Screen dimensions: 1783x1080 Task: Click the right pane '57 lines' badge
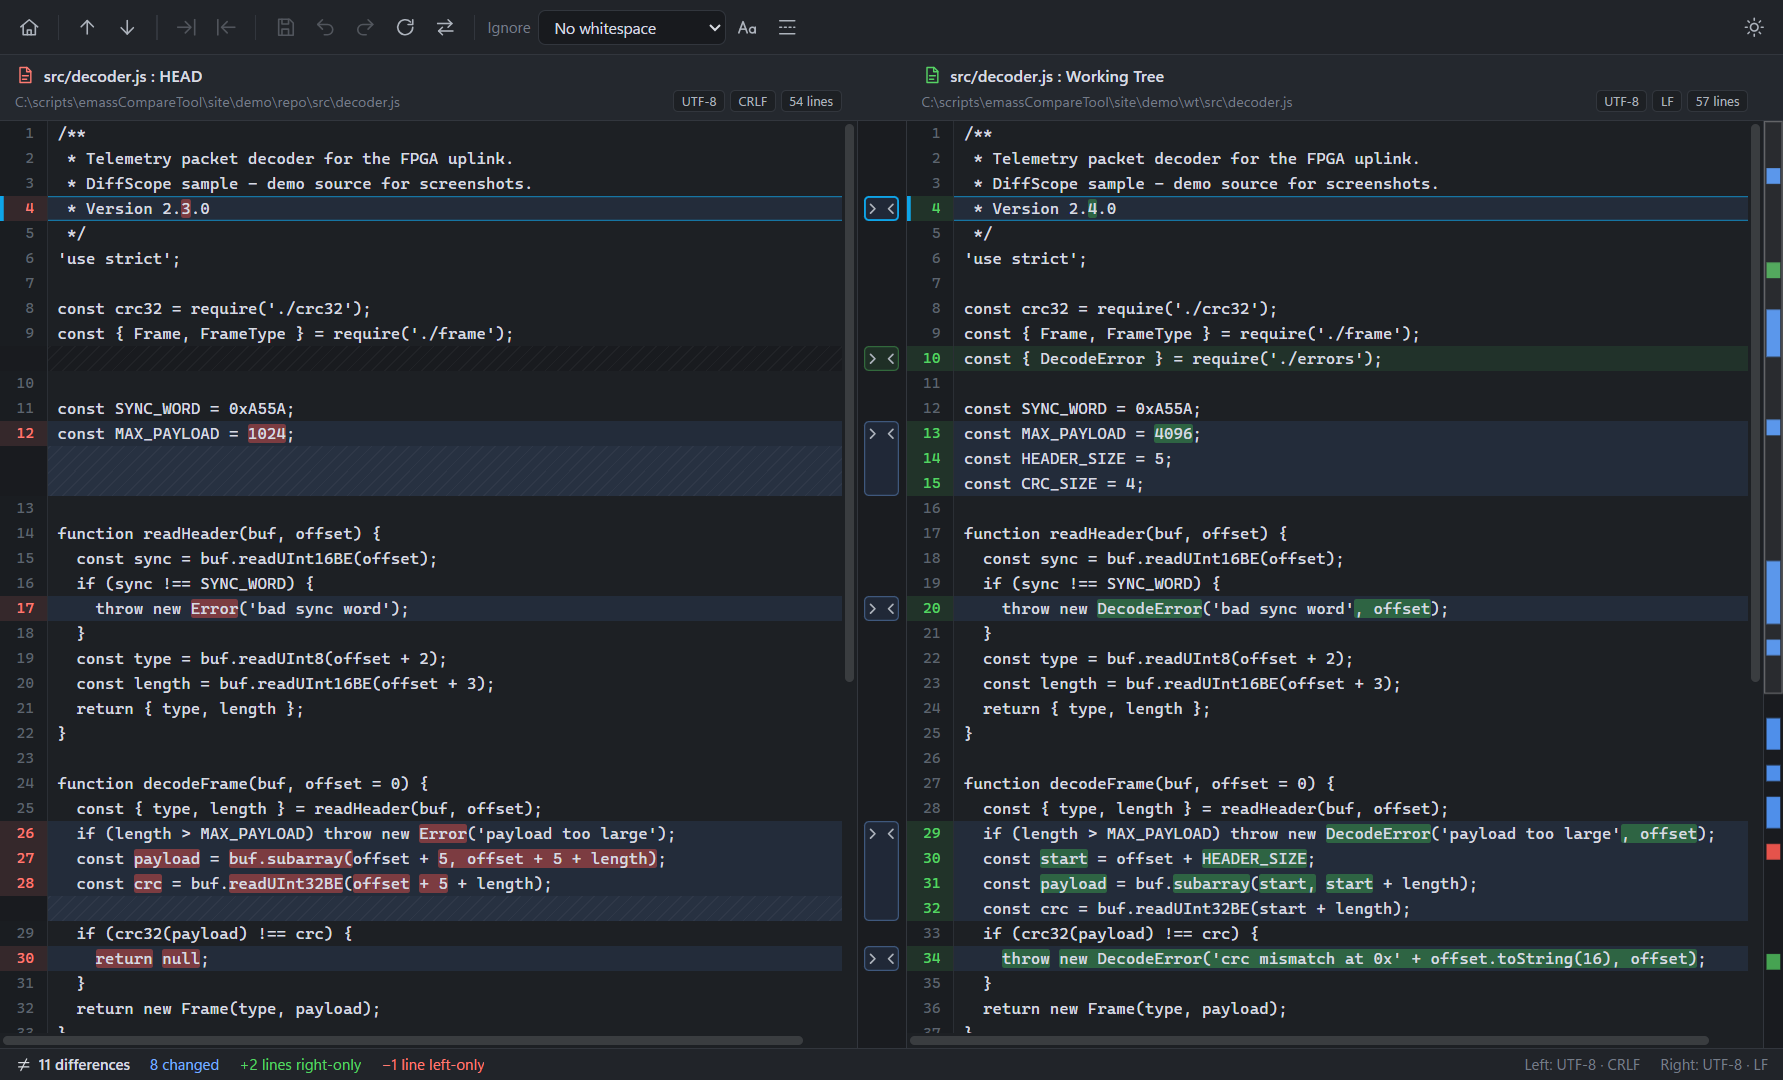[1717, 102]
